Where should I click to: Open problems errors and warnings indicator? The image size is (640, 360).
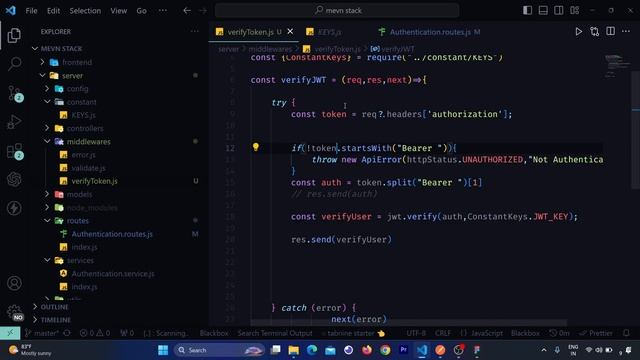[x=95, y=333]
